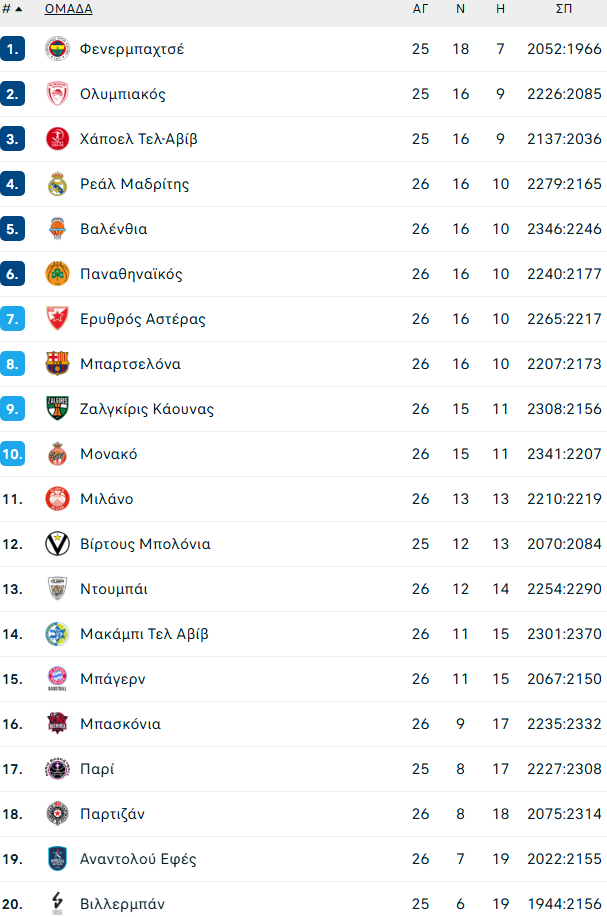
Task: Sort standings by ΟΜΑΔΑ column header
Action: click(x=68, y=9)
